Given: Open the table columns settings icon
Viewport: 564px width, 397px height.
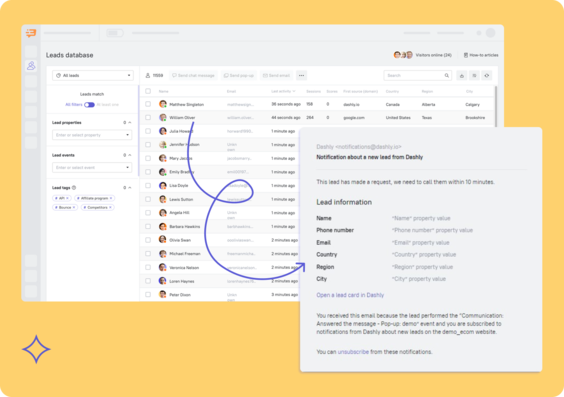Looking at the screenshot, I should (474, 76).
